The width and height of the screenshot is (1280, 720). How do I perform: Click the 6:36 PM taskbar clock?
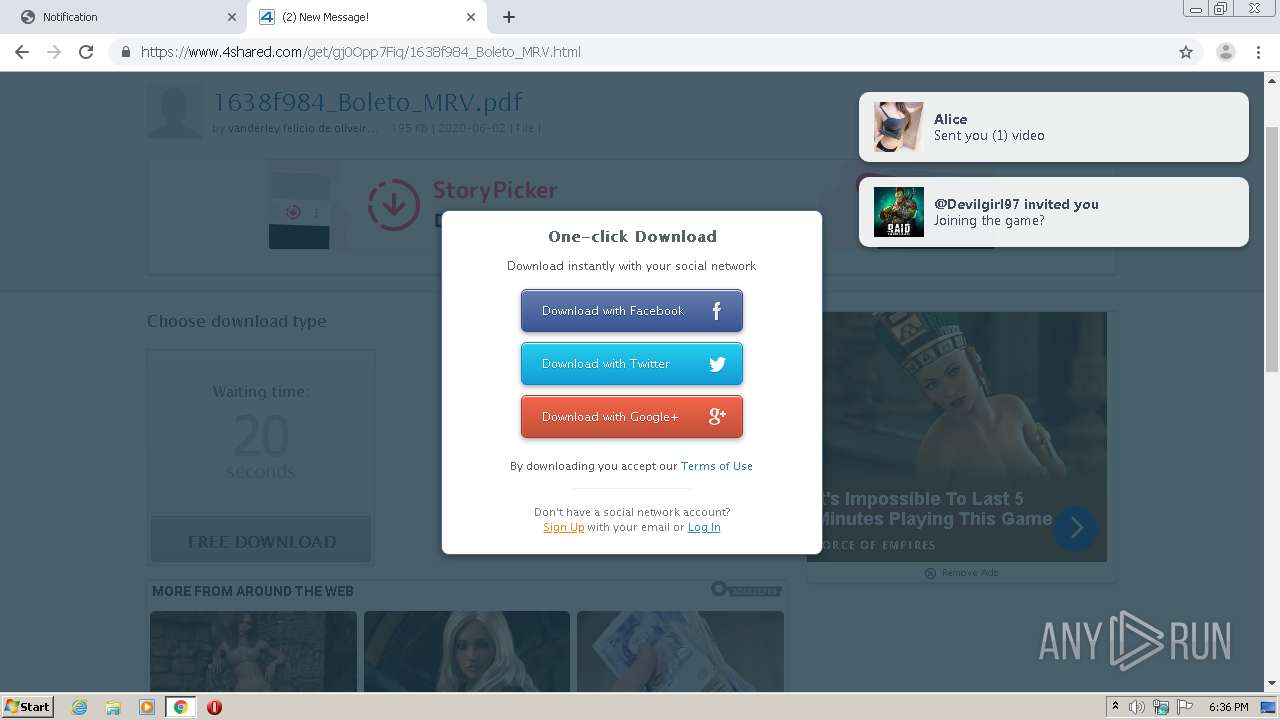point(1228,707)
